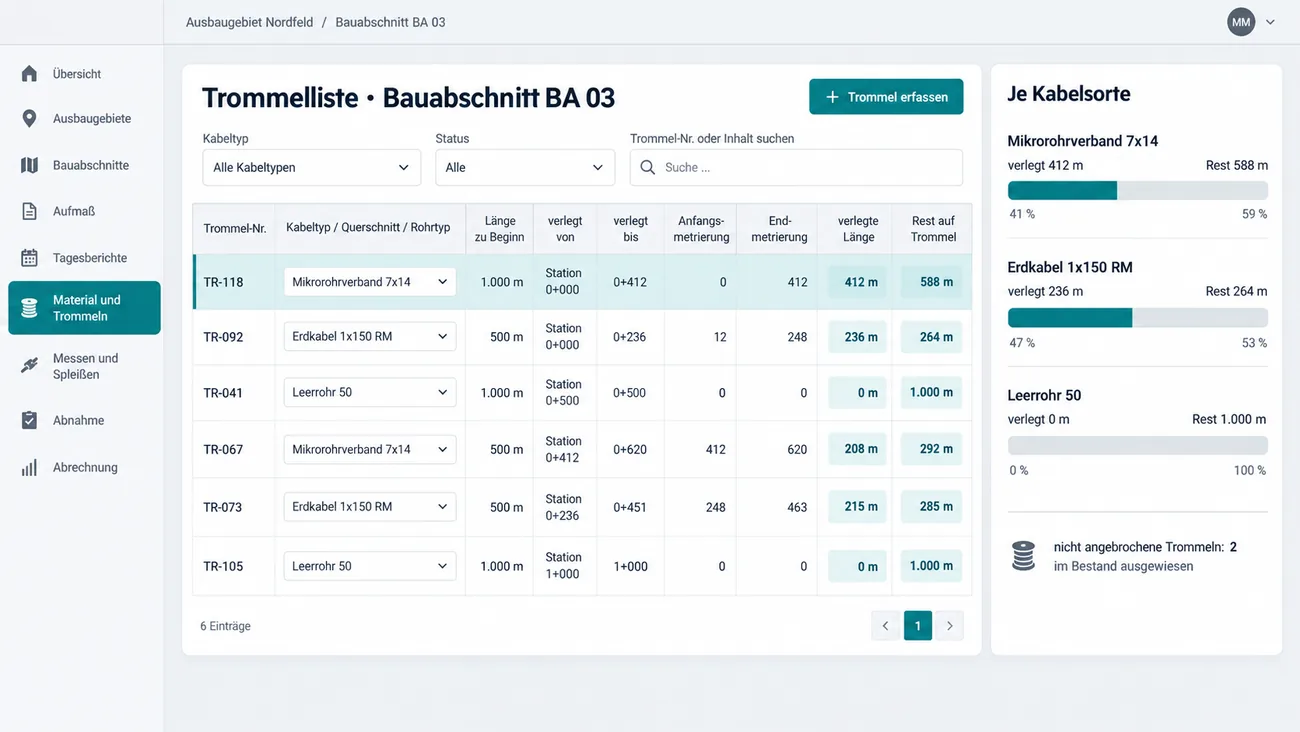This screenshot has width=1300, height=732.
Task: Open cable type dropdown for TR-118
Action: click(370, 282)
